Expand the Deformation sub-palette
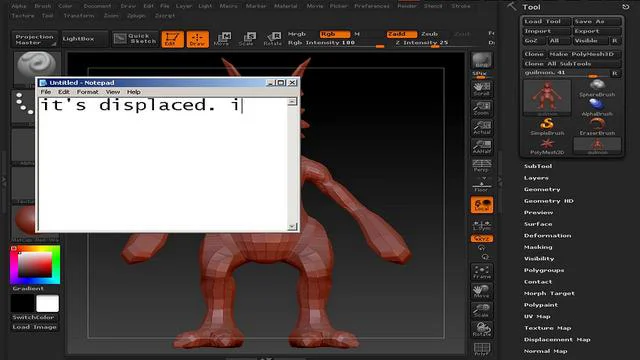Viewport: 640px width, 360px height. point(547,236)
